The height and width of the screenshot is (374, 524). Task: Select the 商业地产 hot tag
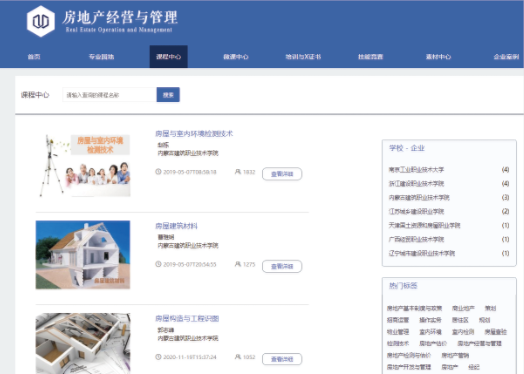click(463, 308)
